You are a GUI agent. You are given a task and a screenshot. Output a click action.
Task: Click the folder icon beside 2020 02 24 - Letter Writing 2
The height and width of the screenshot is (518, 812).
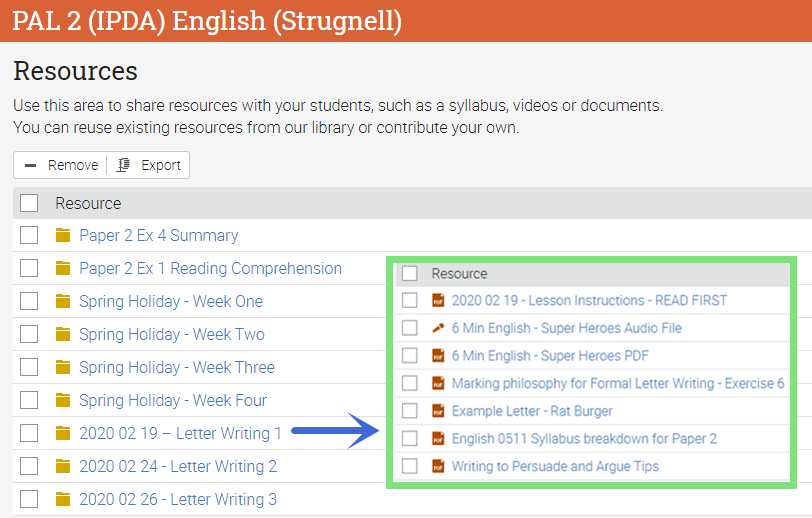tap(64, 467)
